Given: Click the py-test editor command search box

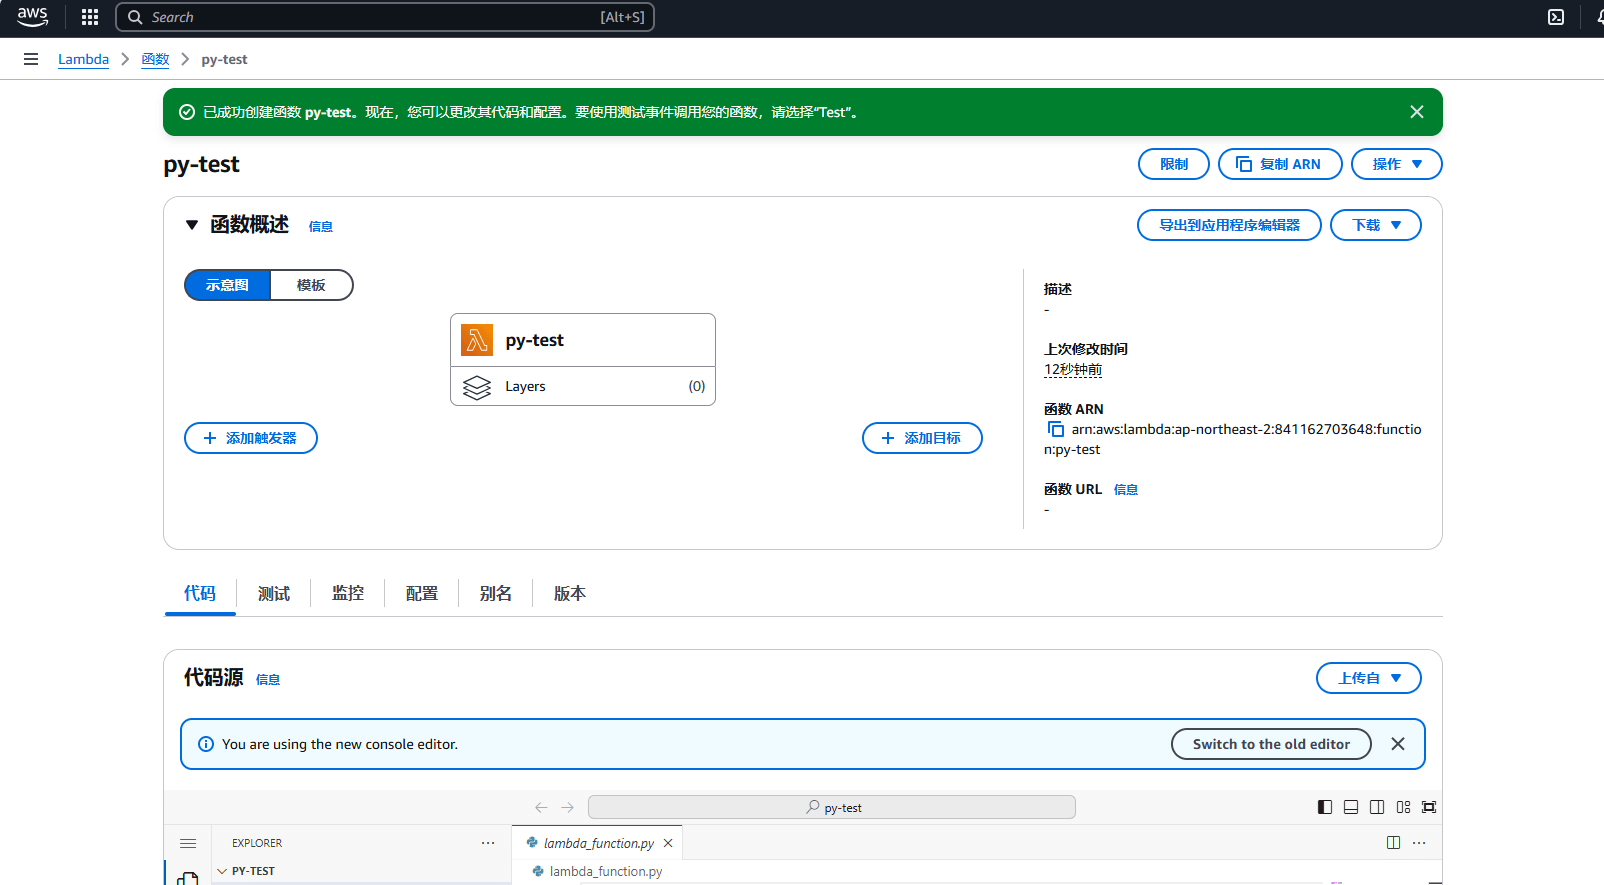Looking at the screenshot, I should coord(832,807).
